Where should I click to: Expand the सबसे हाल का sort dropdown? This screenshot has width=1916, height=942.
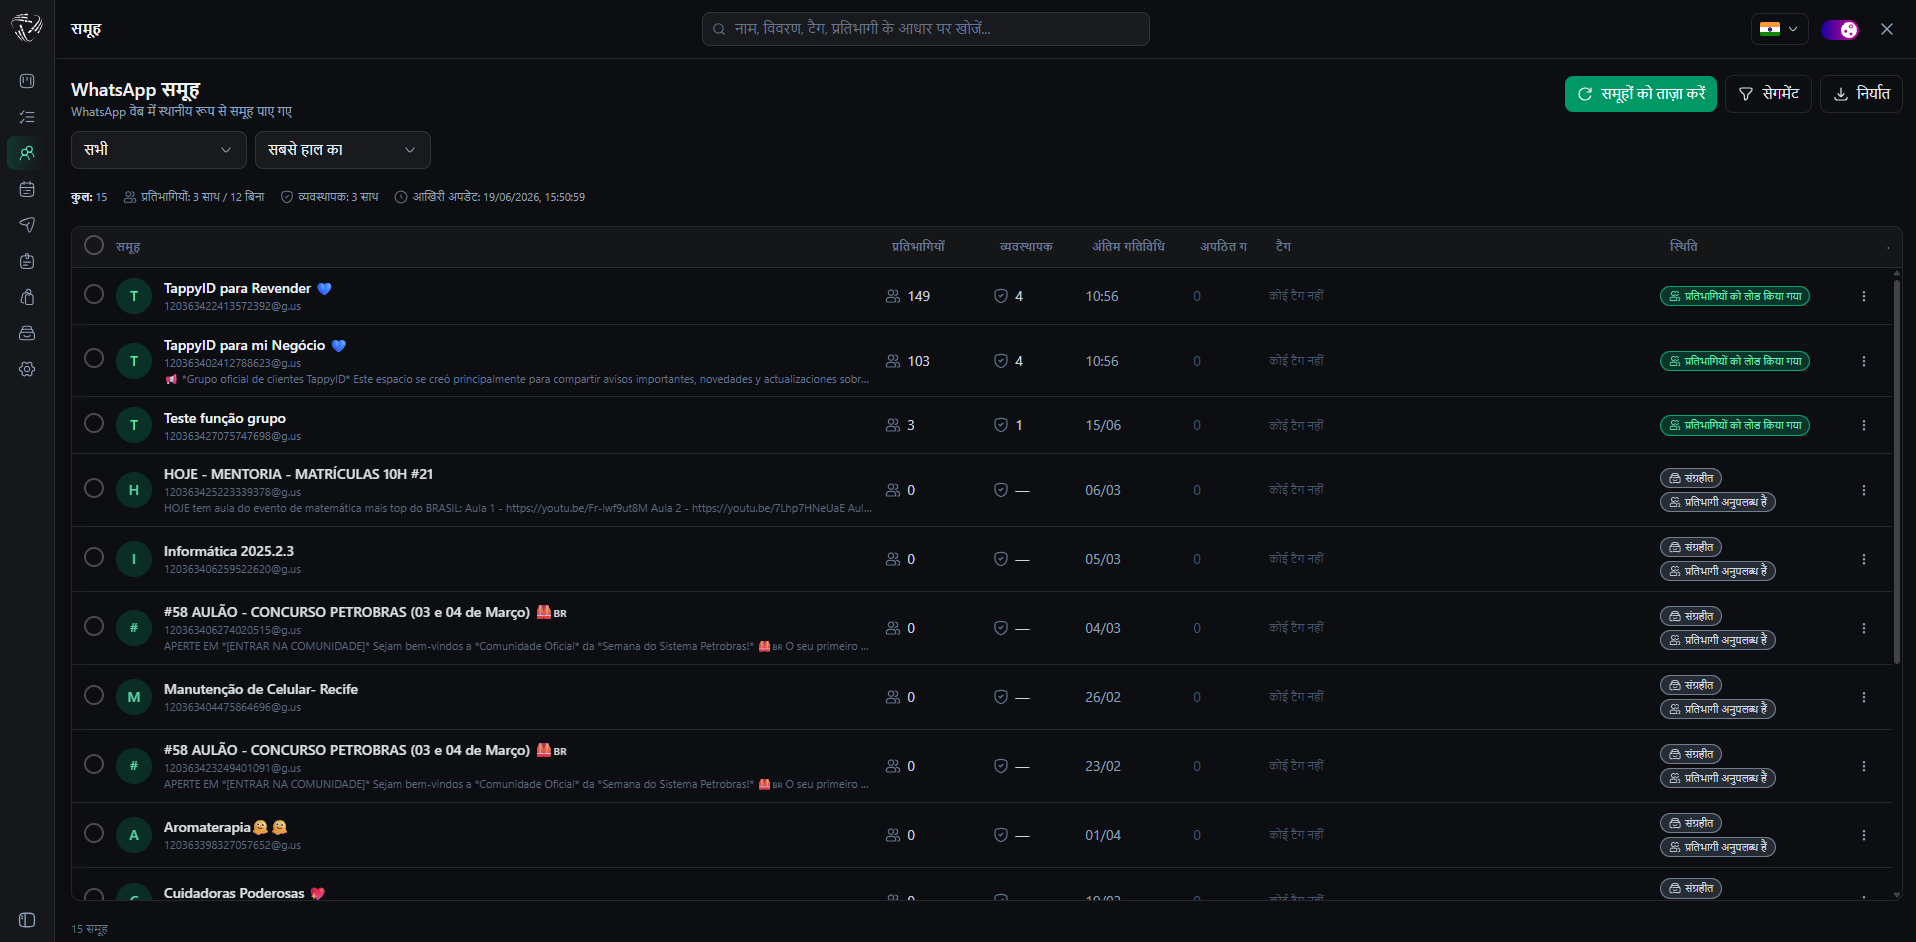(343, 150)
